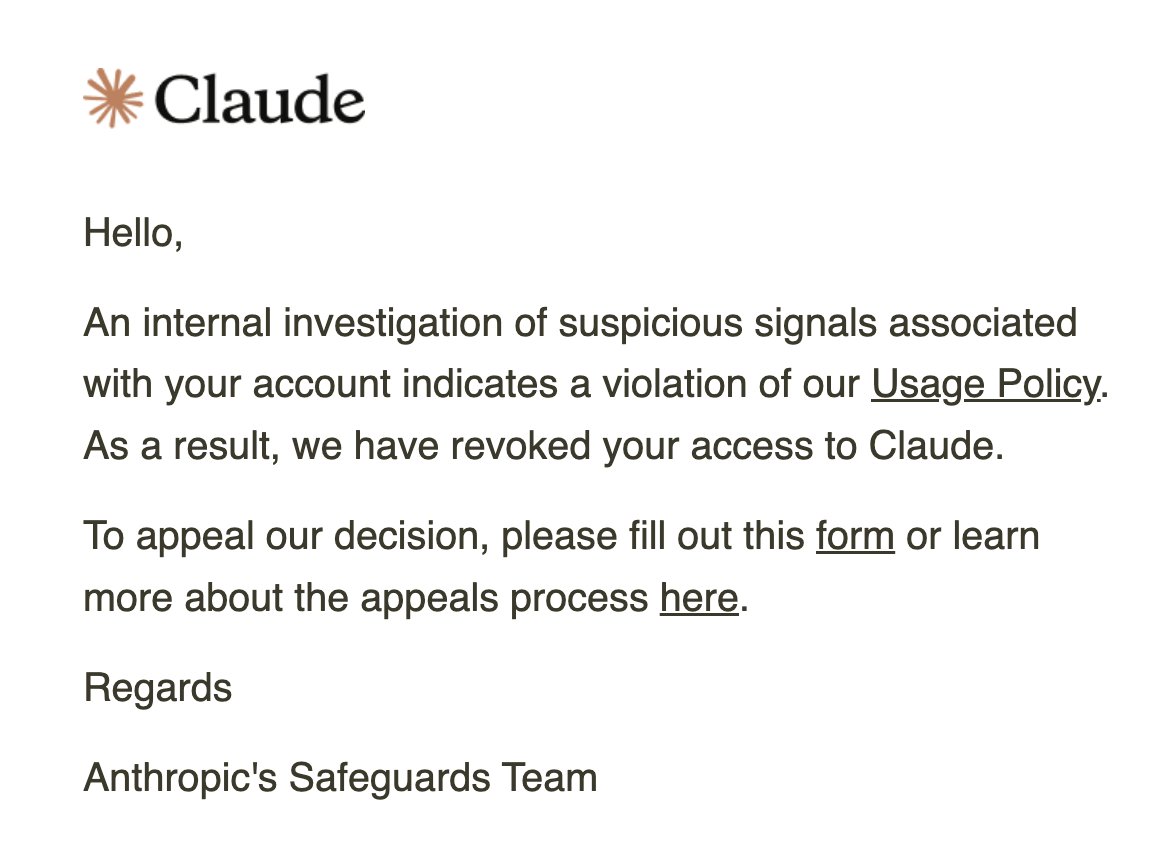Click the phrase 'with your account'

pyautogui.click(x=237, y=385)
